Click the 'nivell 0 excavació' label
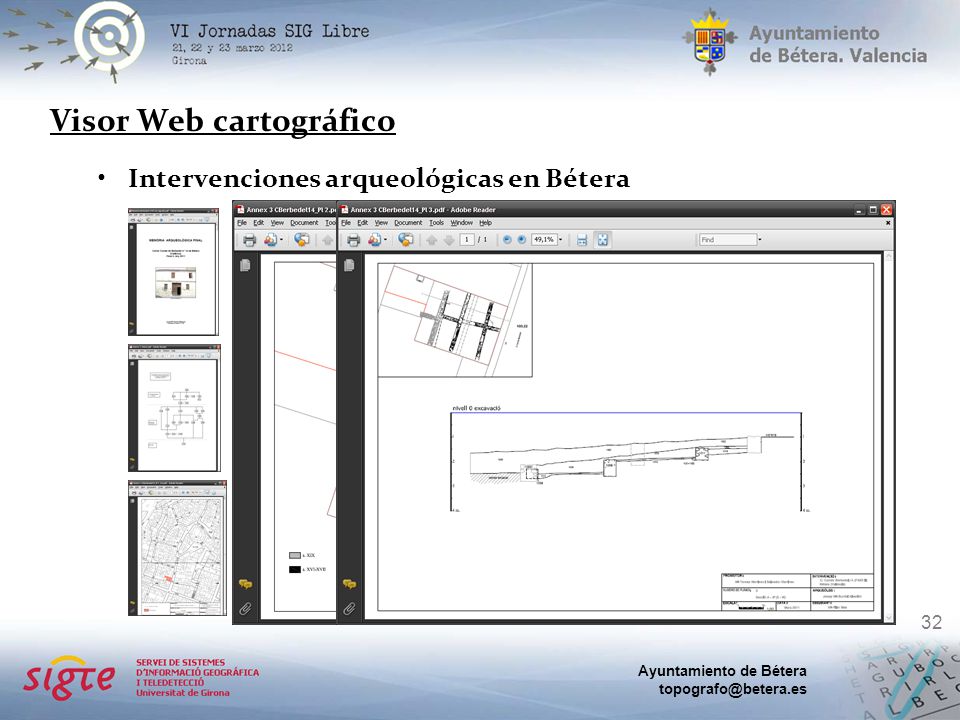 tap(476, 408)
